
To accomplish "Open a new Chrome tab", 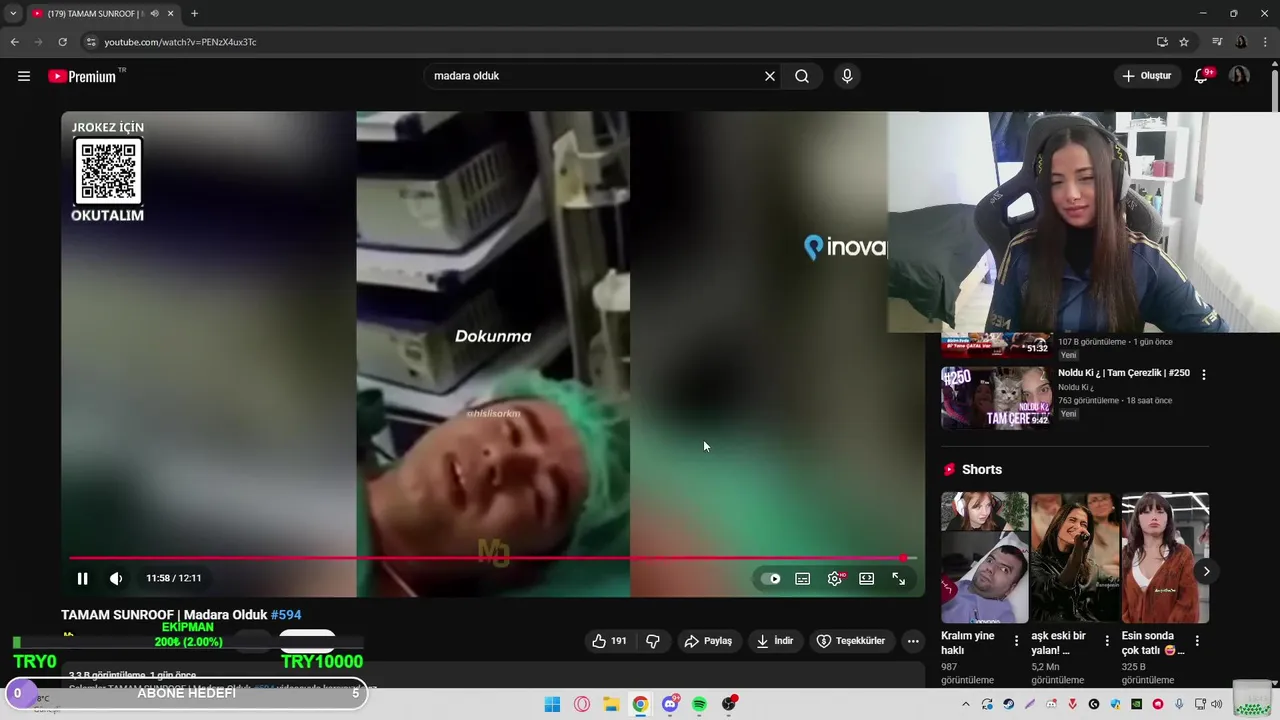I will click(x=194, y=14).
